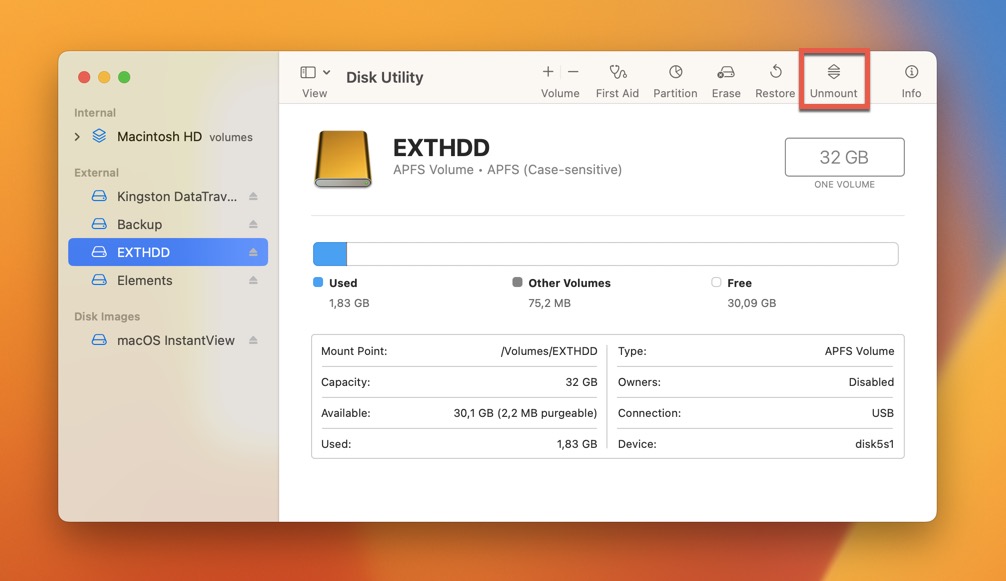Open the View dropdown chevron
This screenshot has width=1006, height=581.
point(327,73)
